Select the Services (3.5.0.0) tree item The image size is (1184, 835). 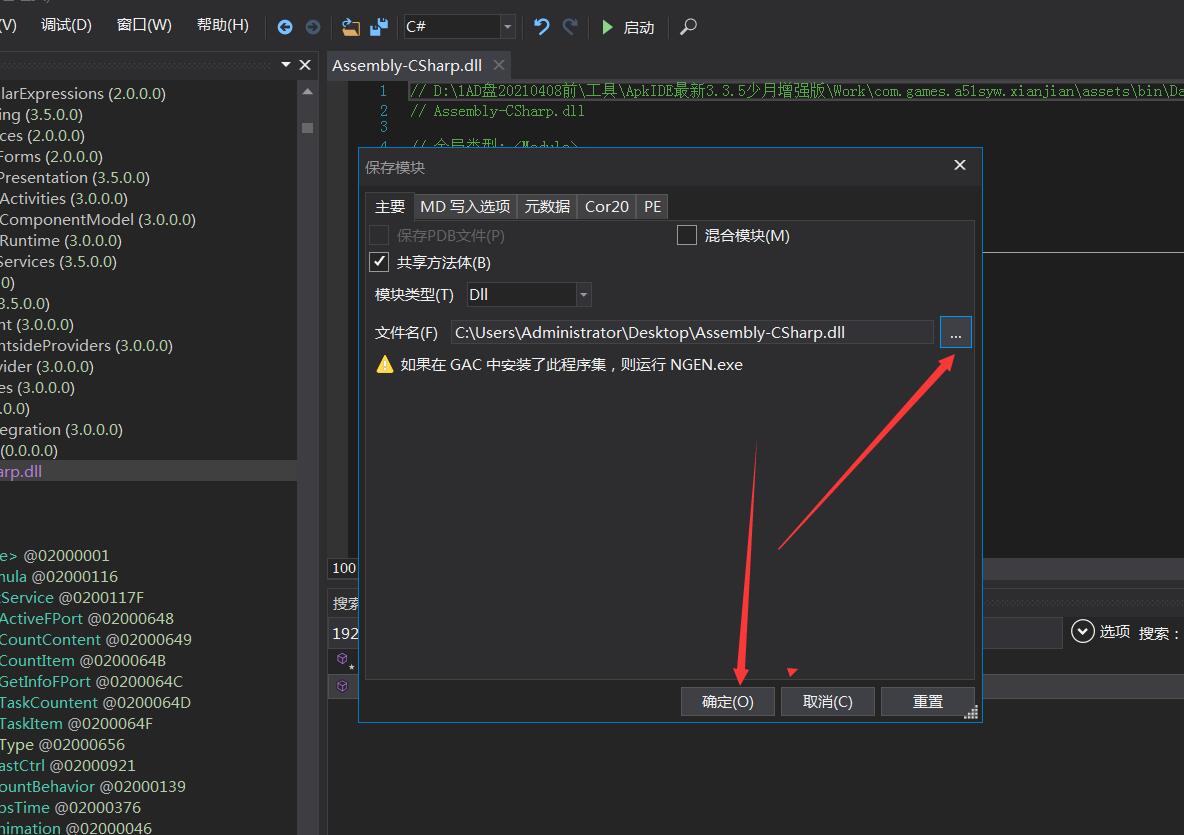point(58,262)
